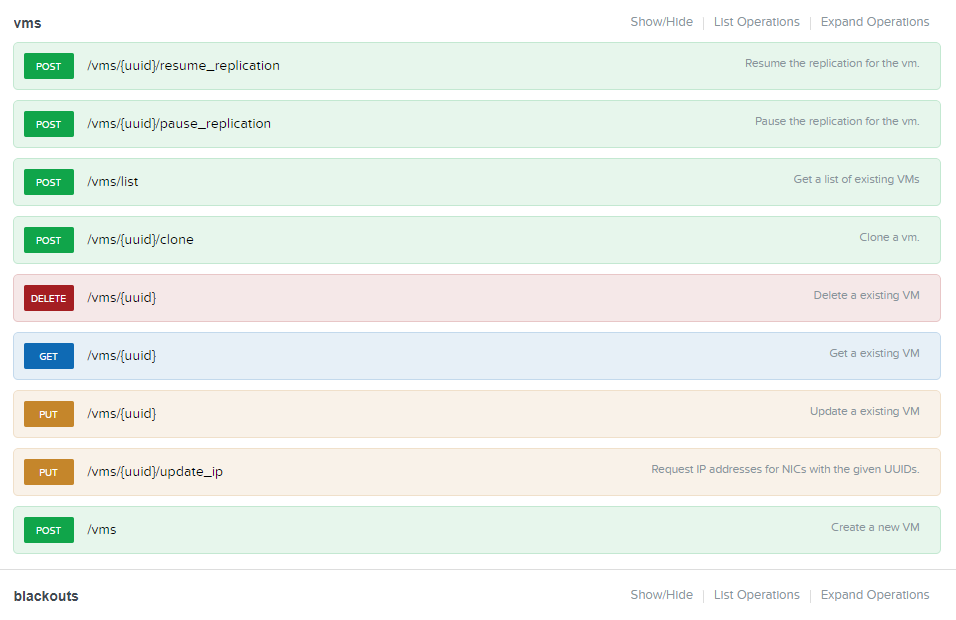Open /vms/{uuid}/update_ip path
This screenshot has height=620, width=956.
point(155,471)
